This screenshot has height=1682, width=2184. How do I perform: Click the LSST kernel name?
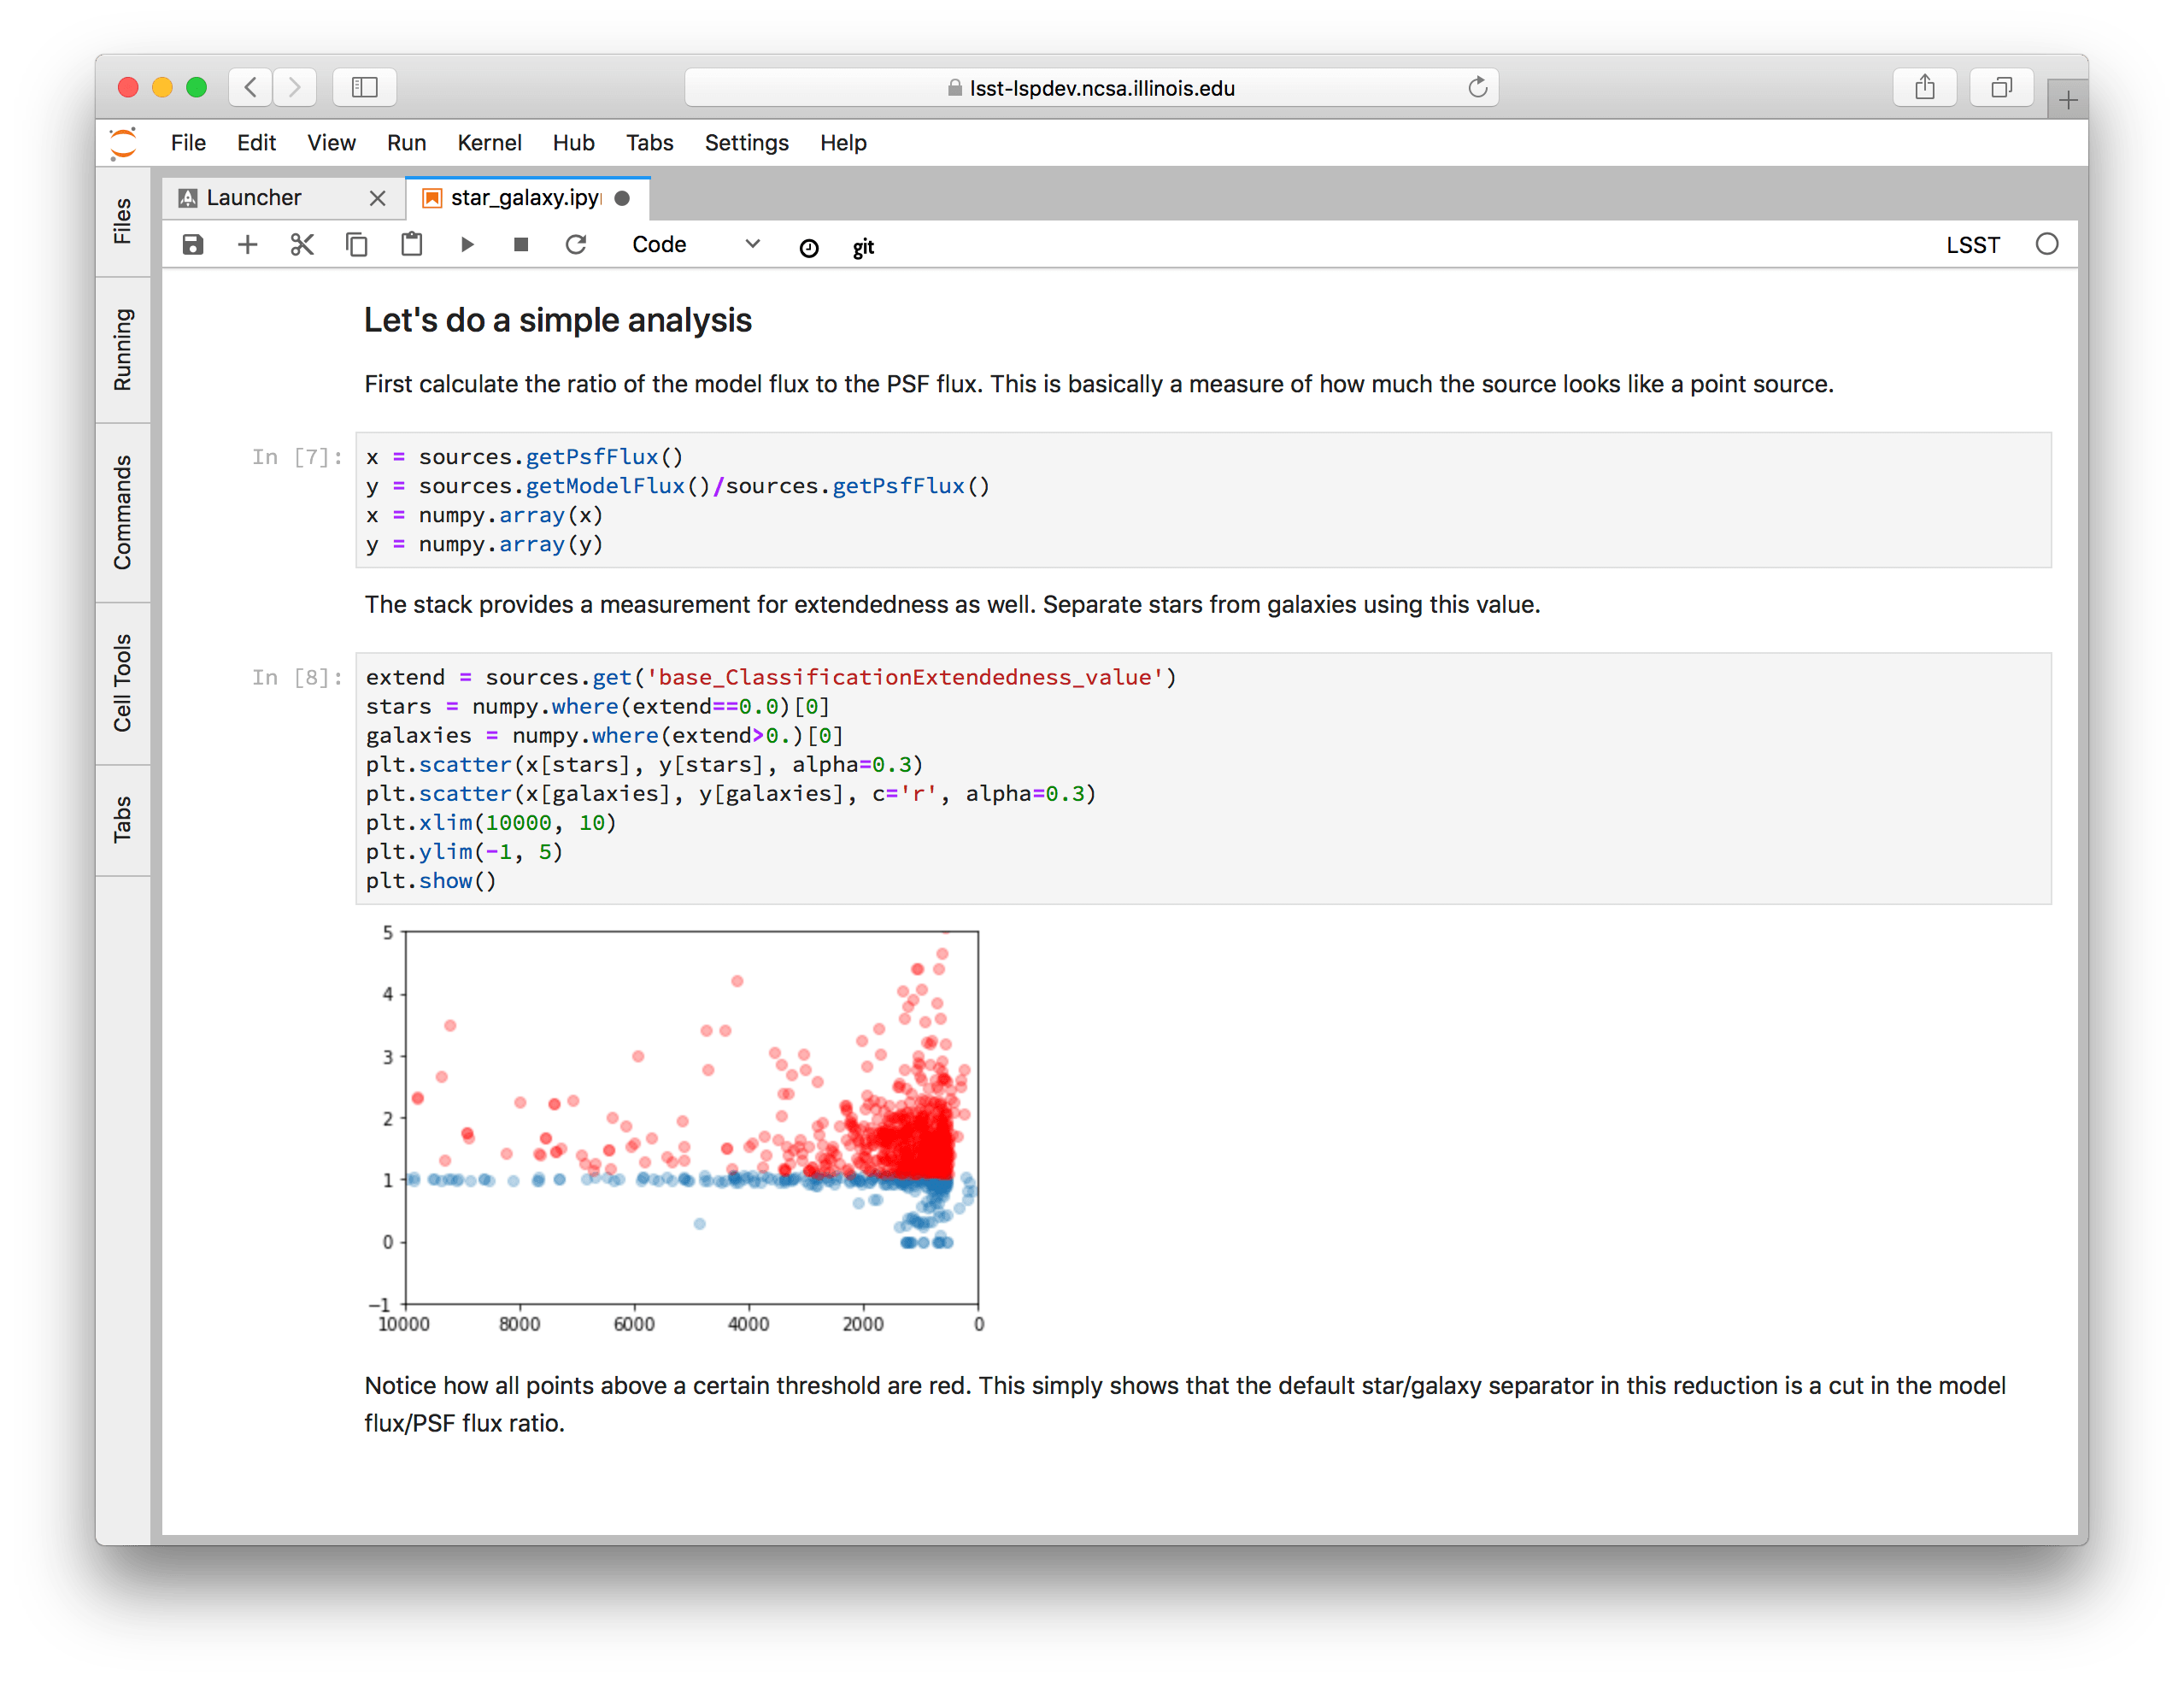coord(1972,245)
